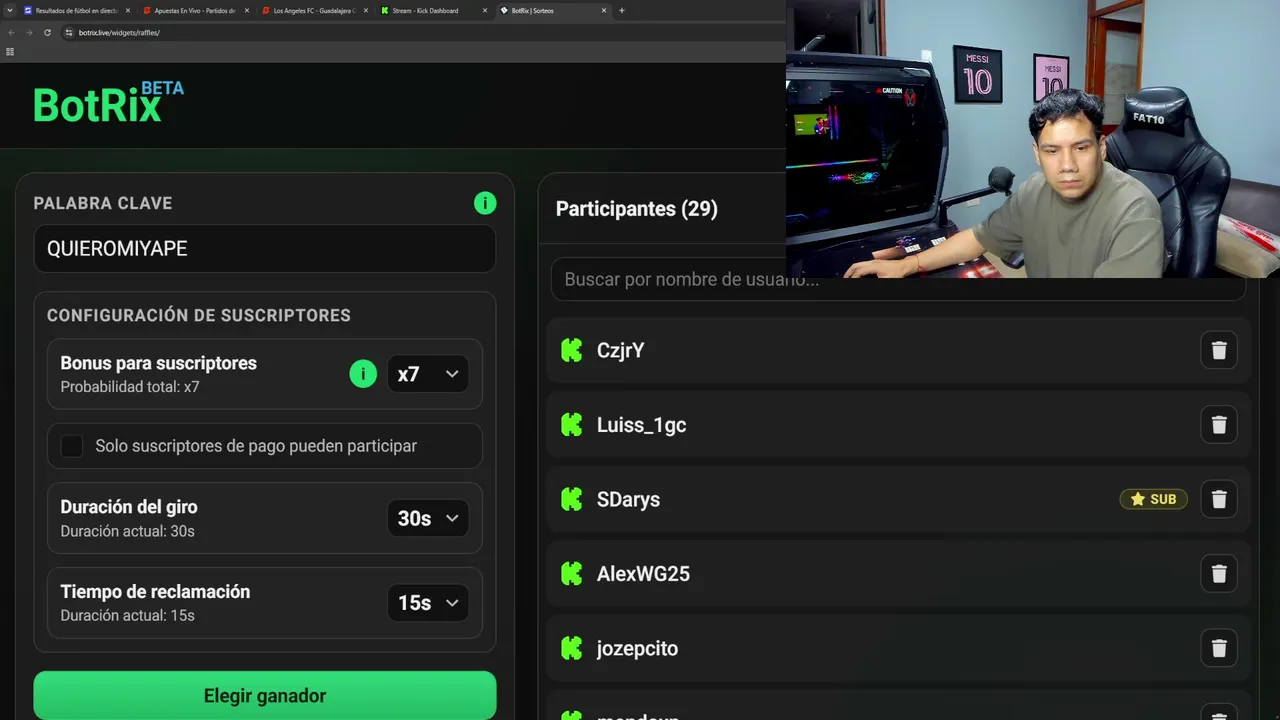Click the SUB badge on SDarys

(x=1154, y=499)
